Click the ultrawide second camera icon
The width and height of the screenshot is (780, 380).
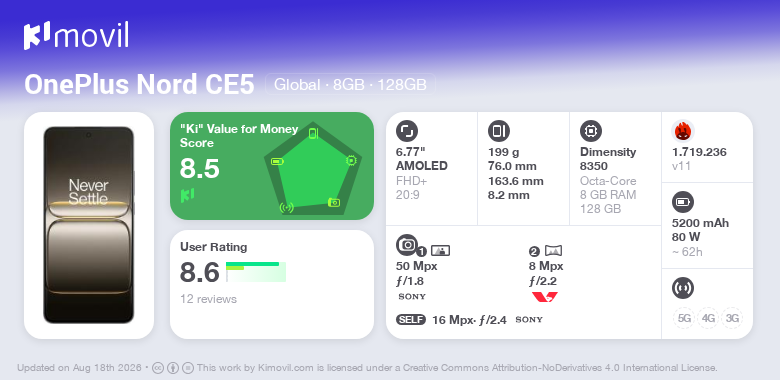pos(553,251)
